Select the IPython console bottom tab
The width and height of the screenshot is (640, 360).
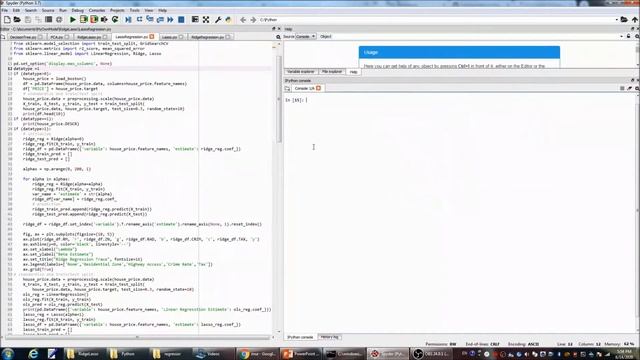pos(300,337)
